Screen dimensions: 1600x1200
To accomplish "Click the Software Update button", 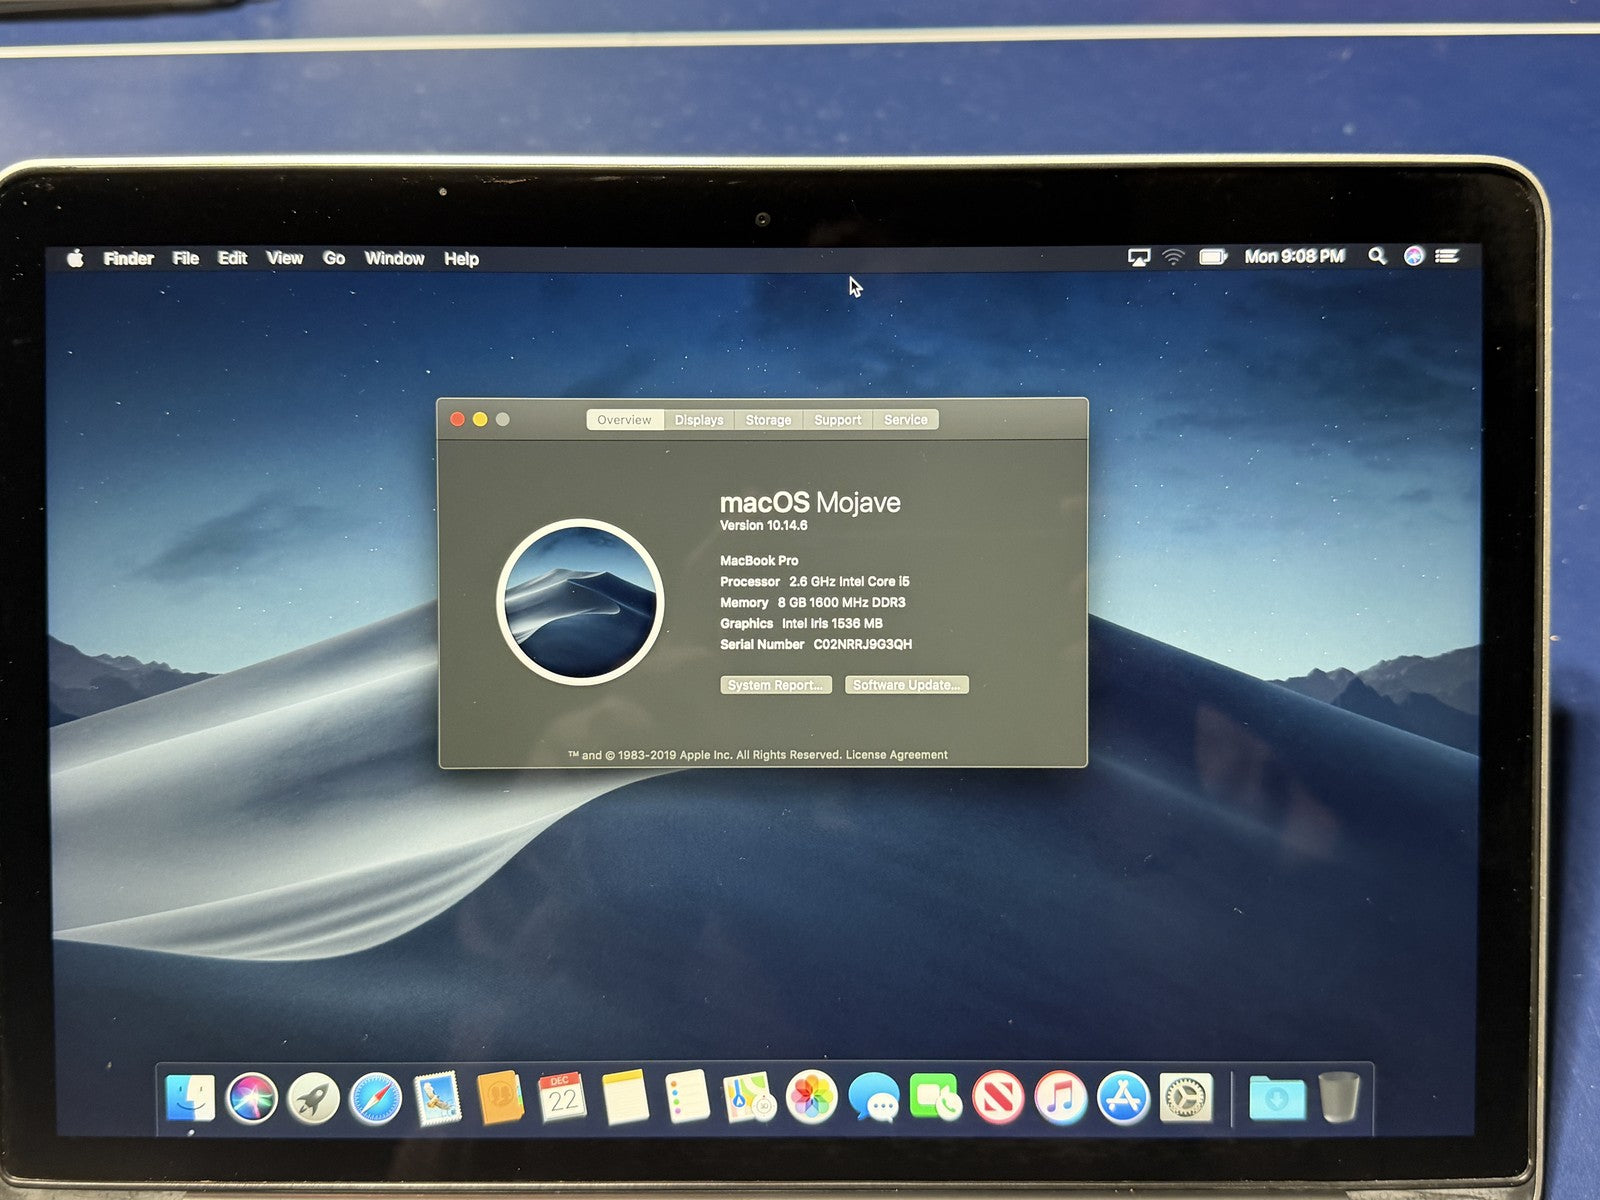I will (907, 685).
